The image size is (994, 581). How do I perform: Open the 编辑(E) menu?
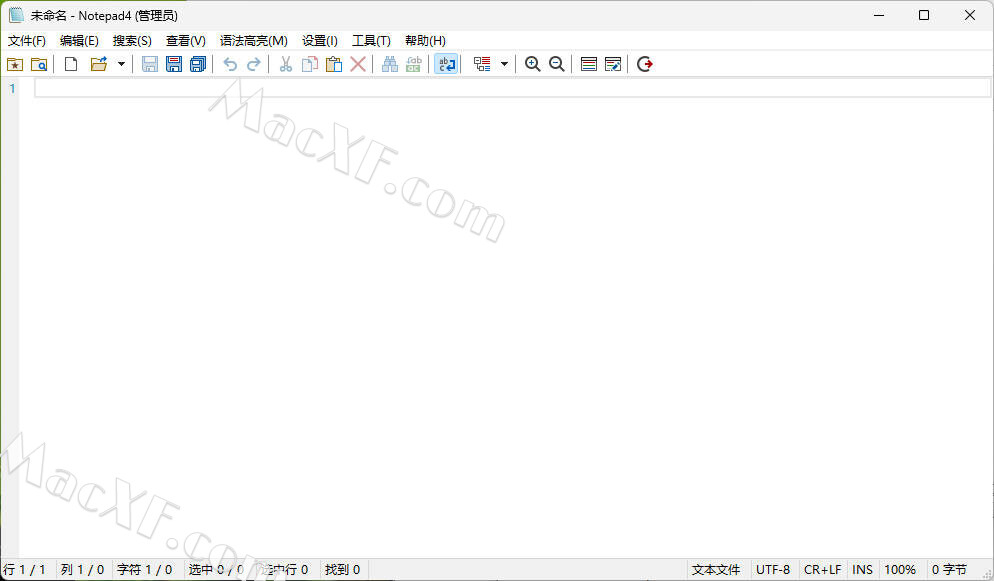pos(79,41)
